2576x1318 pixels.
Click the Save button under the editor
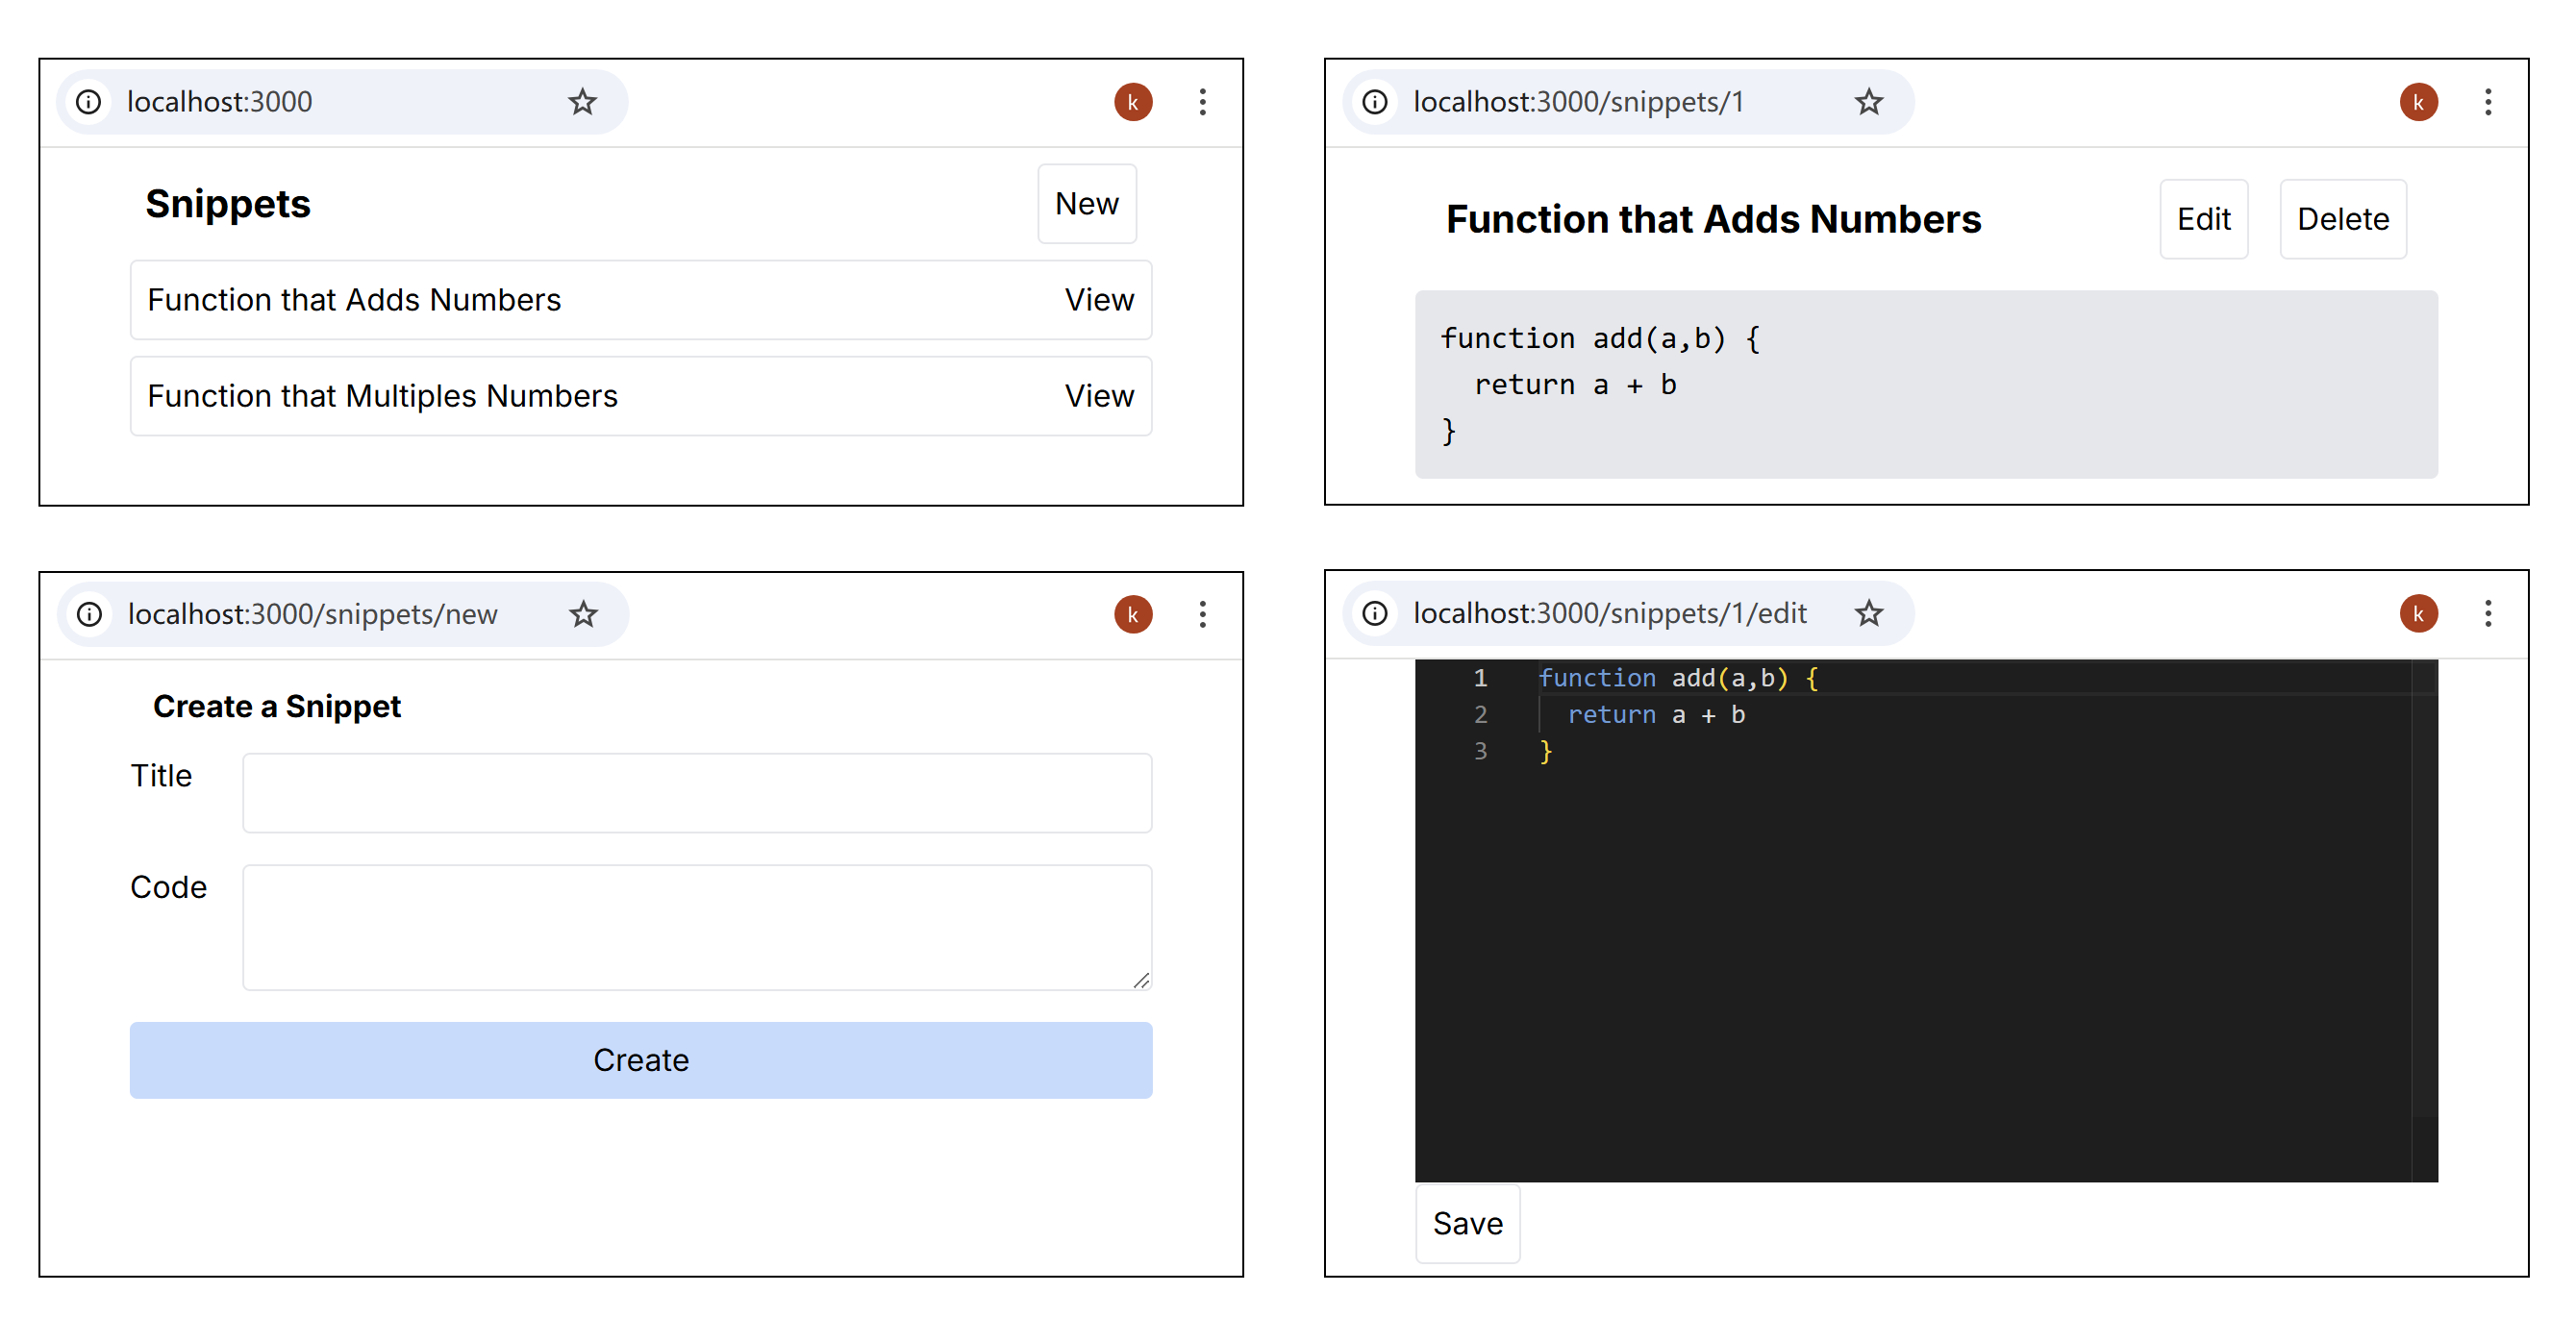click(1467, 1224)
